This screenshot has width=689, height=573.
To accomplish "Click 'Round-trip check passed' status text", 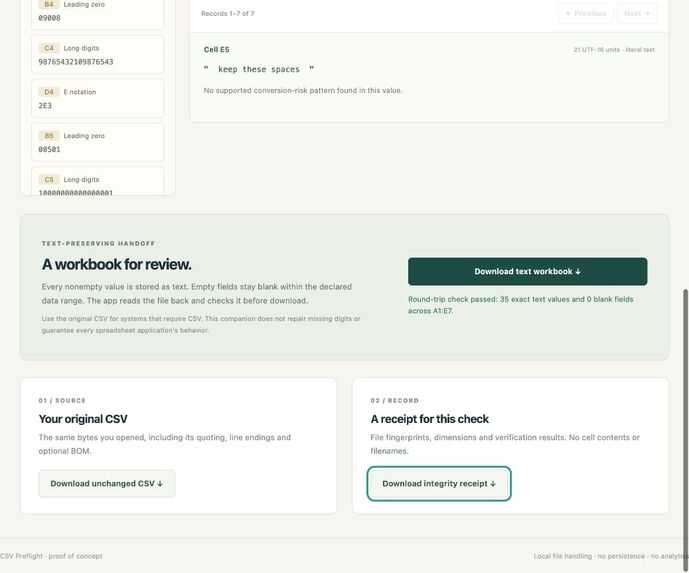I will click(521, 305).
